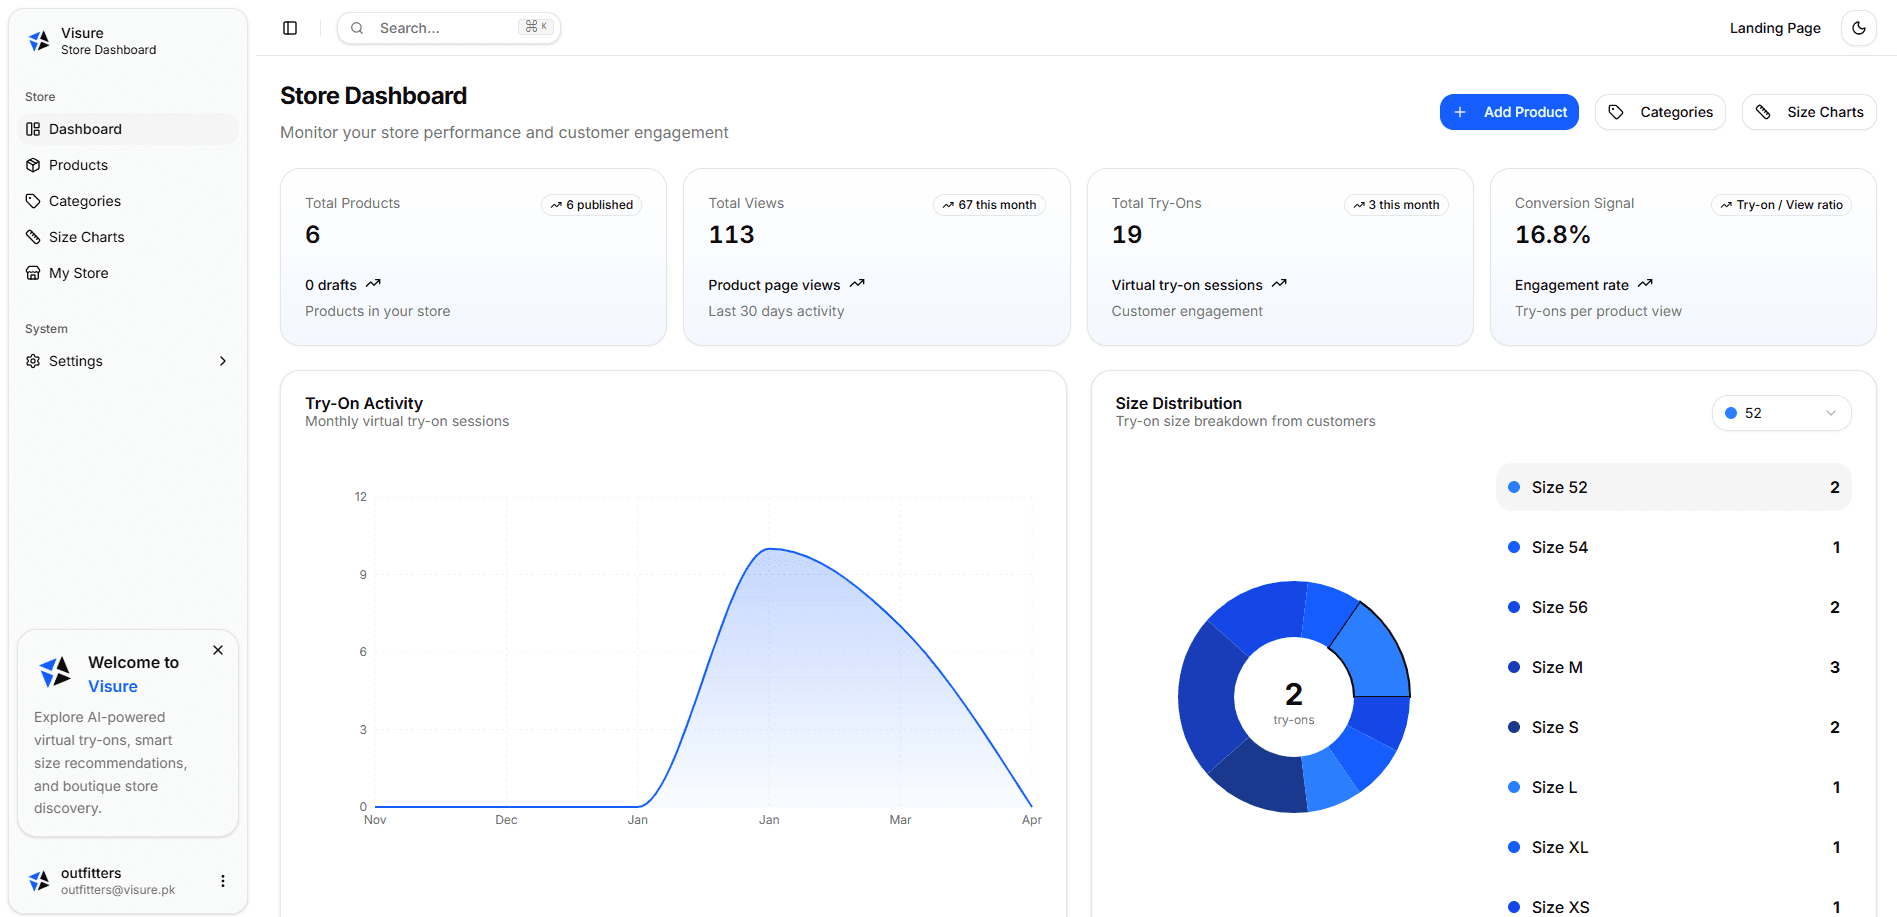This screenshot has width=1897, height=917.
Task: Go to the Landing Page
Action: 1775,27
